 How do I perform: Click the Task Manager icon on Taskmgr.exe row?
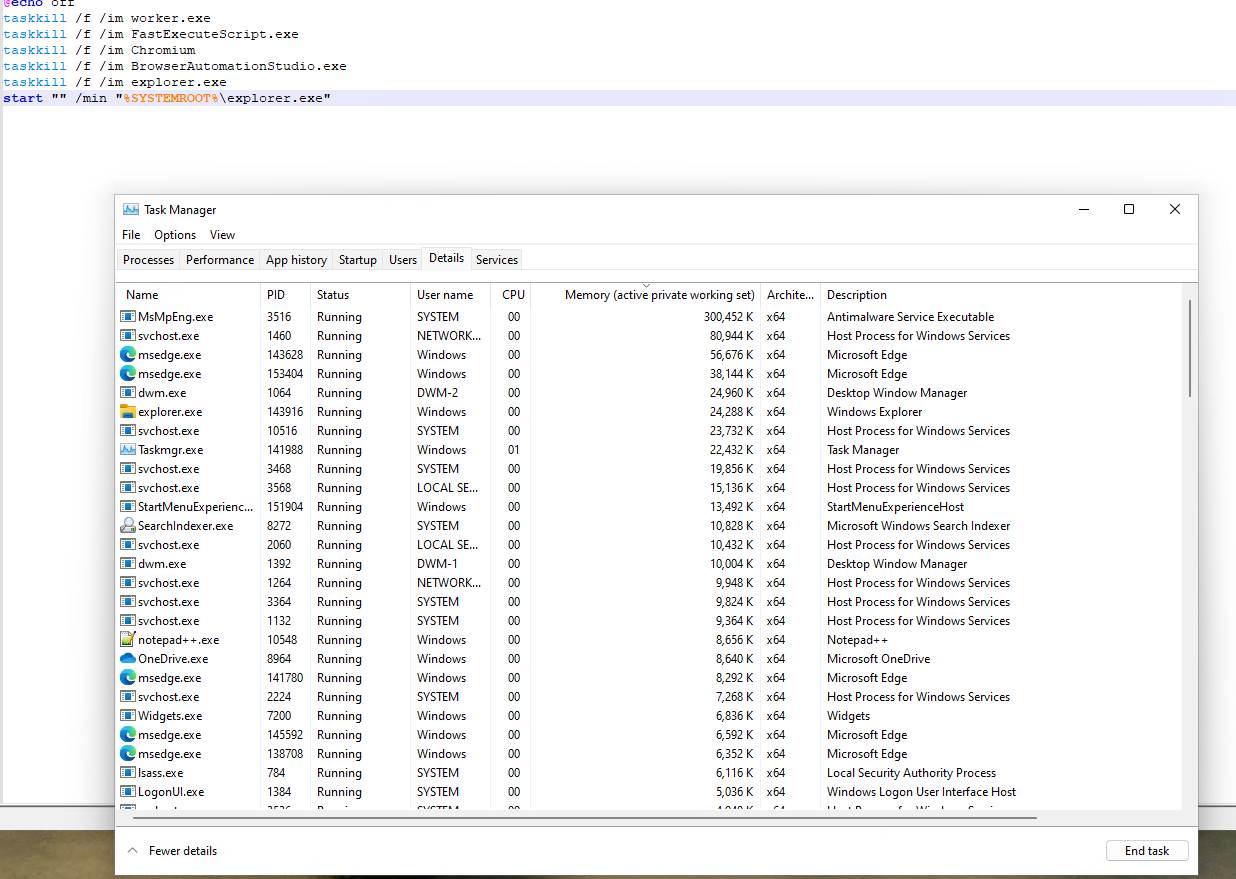click(x=128, y=449)
